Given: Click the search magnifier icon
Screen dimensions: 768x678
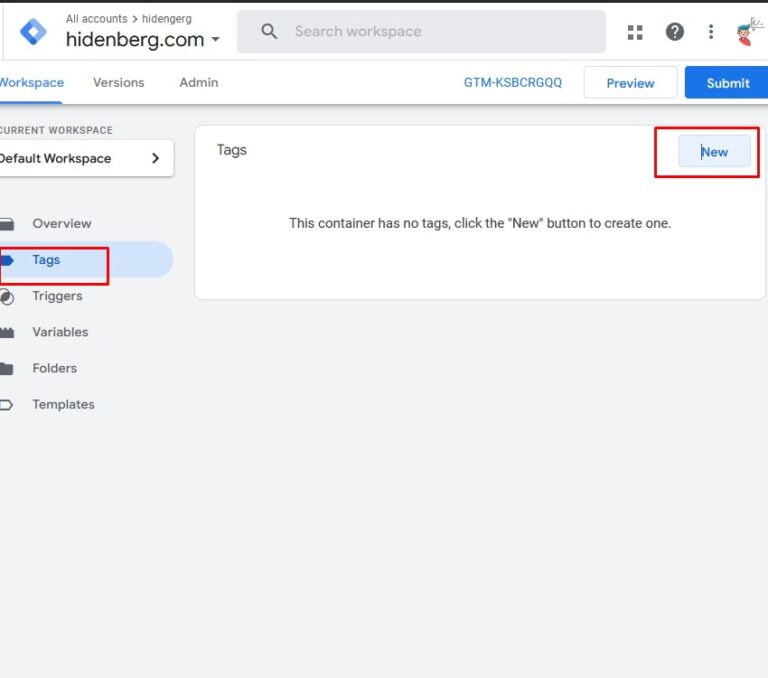Looking at the screenshot, I should [269, 32].
